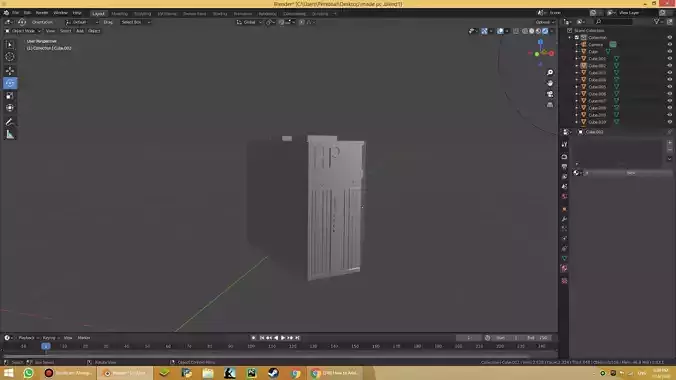Open the Render properties tab
The height and width of the screenshot is (380, 676).
[564, 157]
